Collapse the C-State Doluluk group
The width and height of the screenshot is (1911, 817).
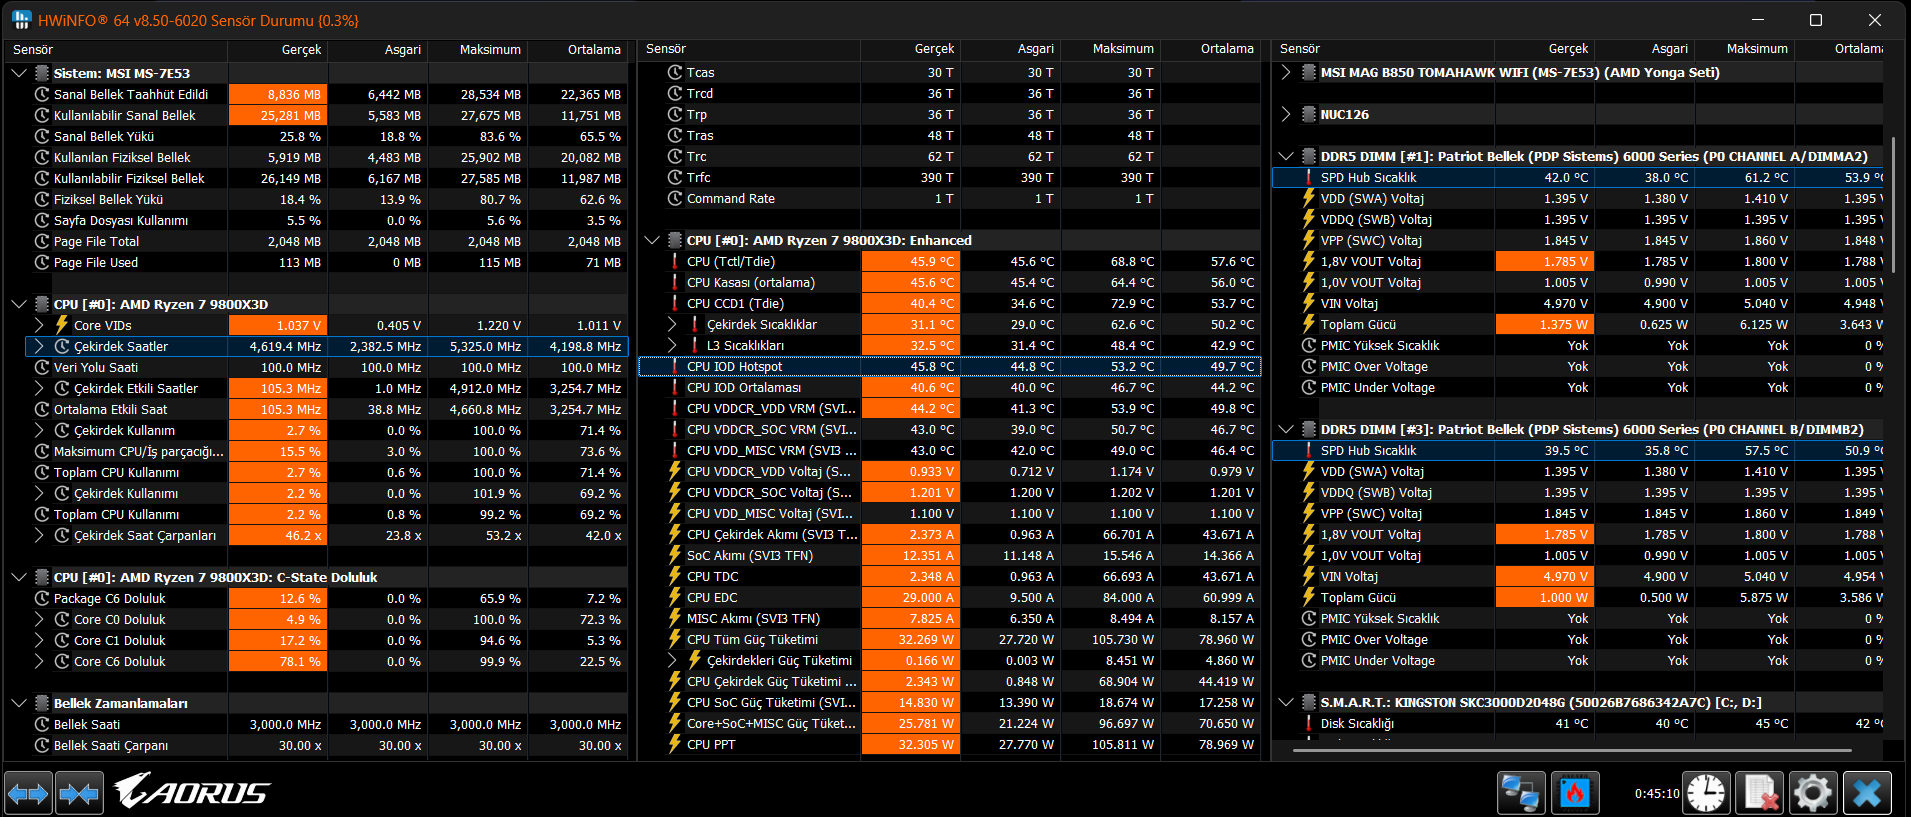click(19, 577)
